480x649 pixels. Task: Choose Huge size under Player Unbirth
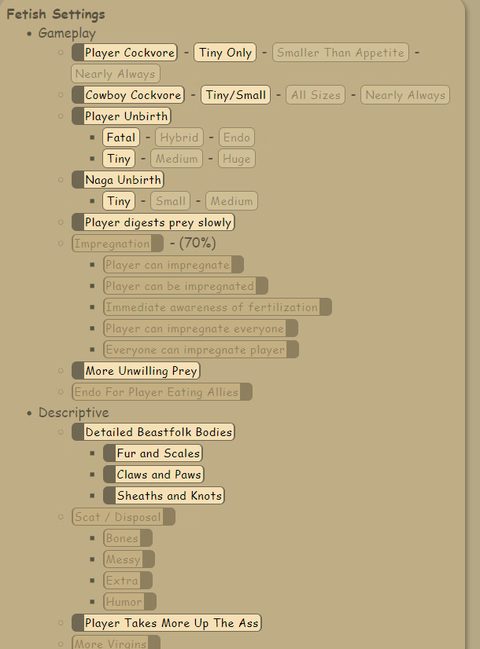point(236,159)
